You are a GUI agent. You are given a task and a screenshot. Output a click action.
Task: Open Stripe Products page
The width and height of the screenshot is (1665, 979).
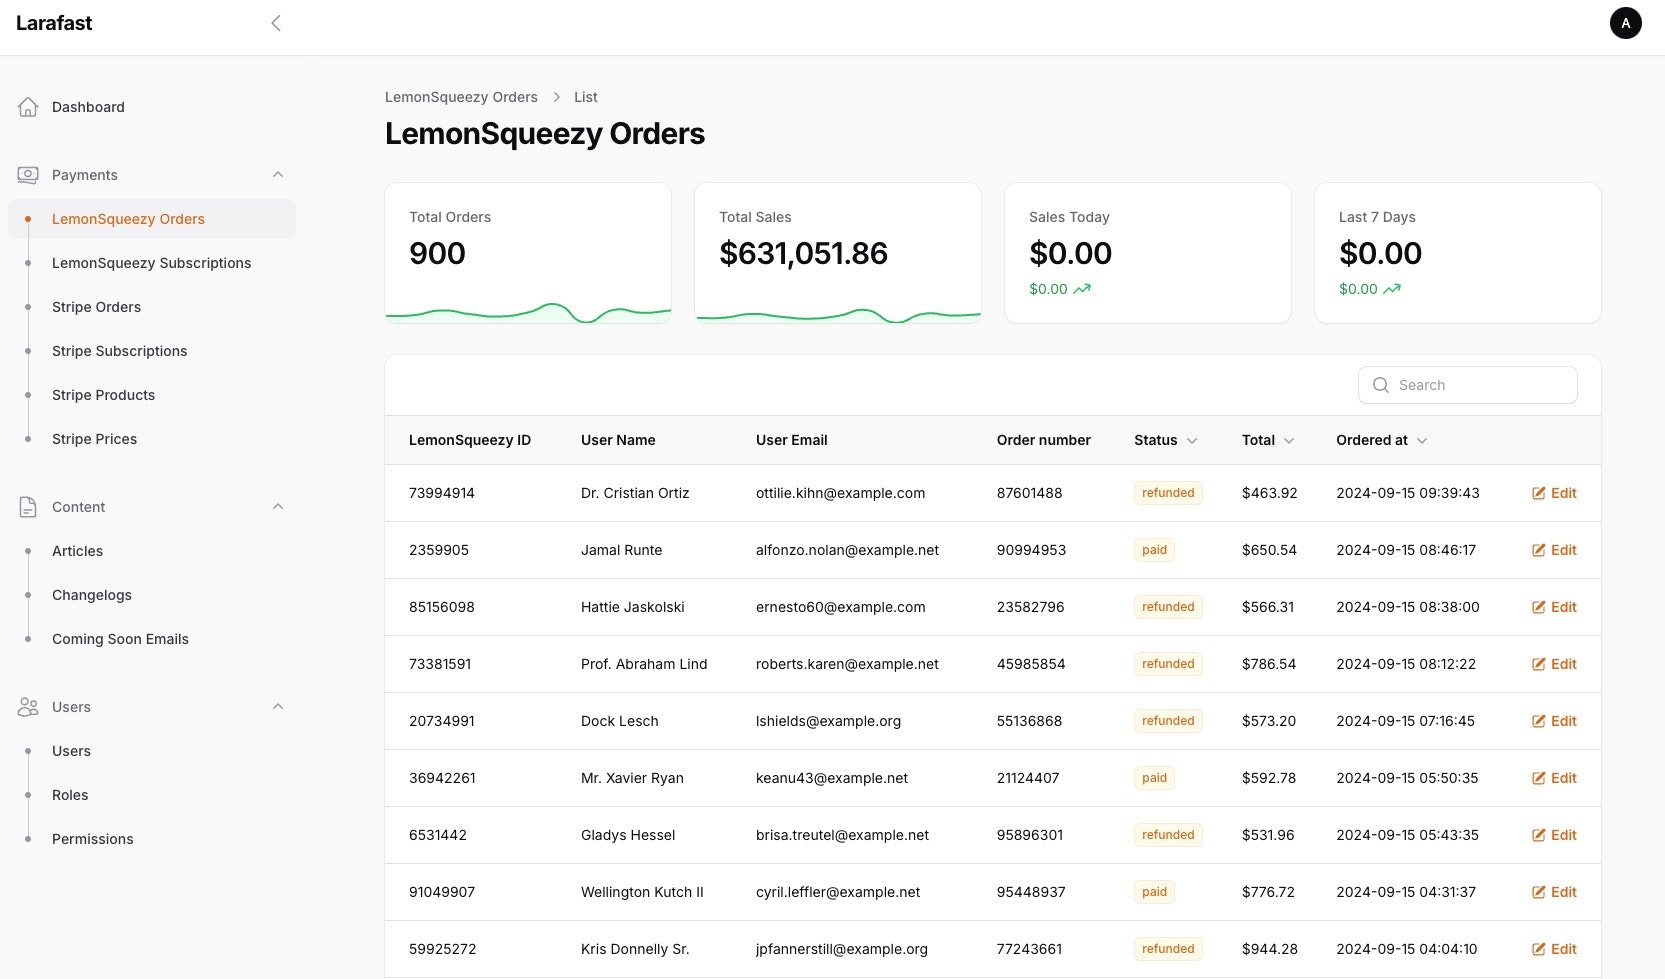click(x=152, y=395)
